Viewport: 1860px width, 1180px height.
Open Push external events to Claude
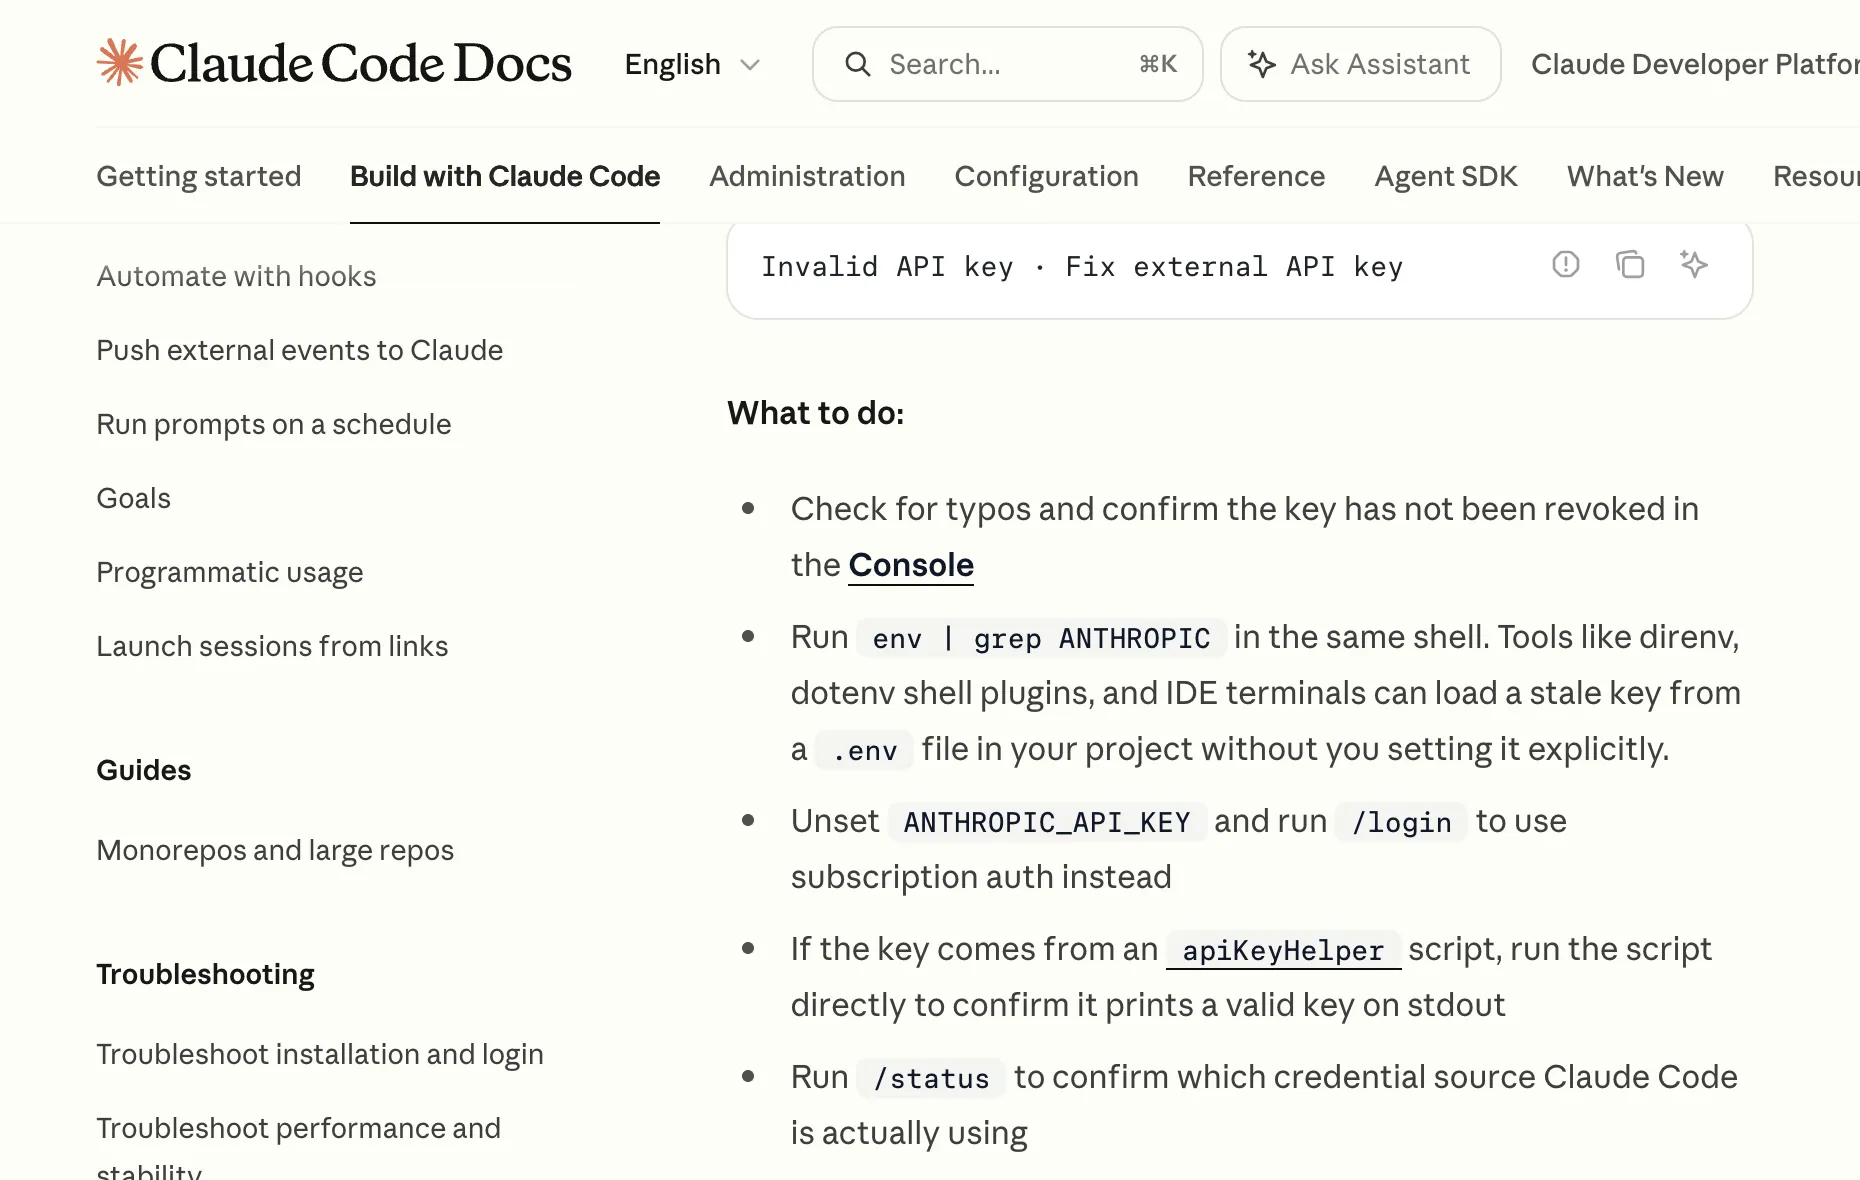pyautogui.click(x=299, y=350)
